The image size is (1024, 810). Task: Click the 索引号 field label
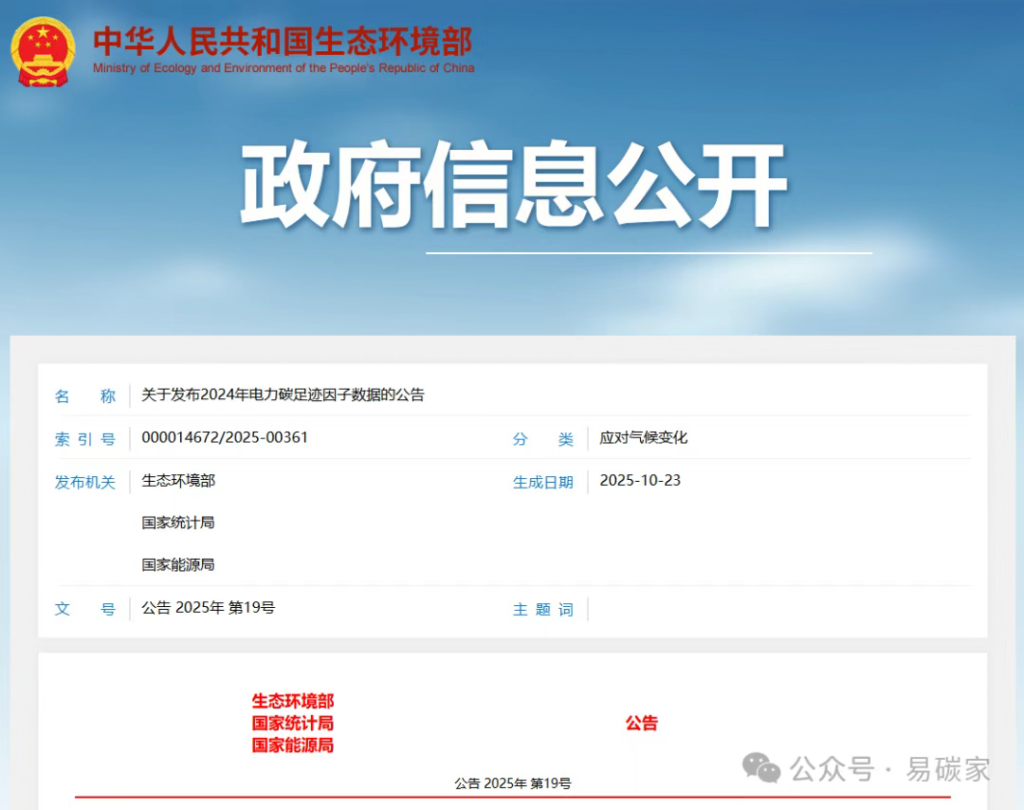click(85, 439)
